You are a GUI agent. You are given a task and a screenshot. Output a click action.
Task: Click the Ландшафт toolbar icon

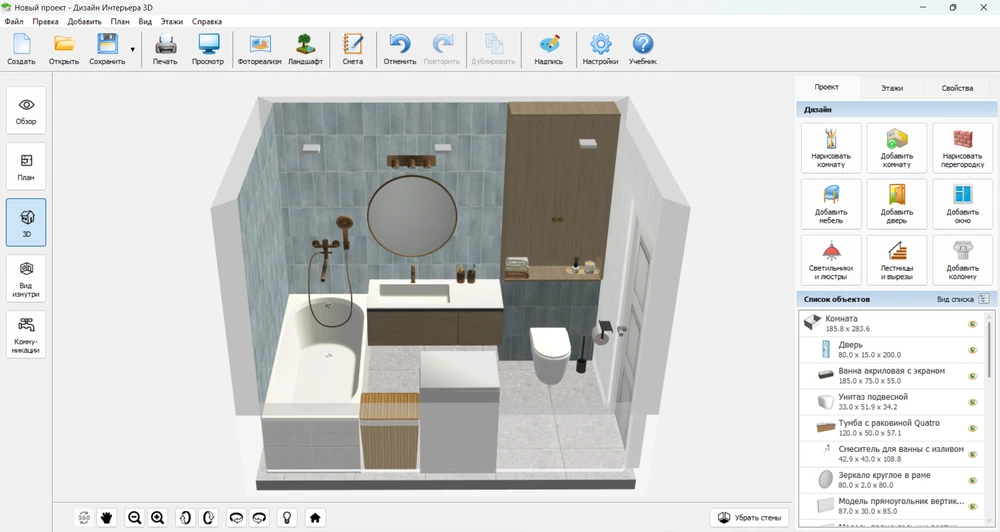pos(305,48)
